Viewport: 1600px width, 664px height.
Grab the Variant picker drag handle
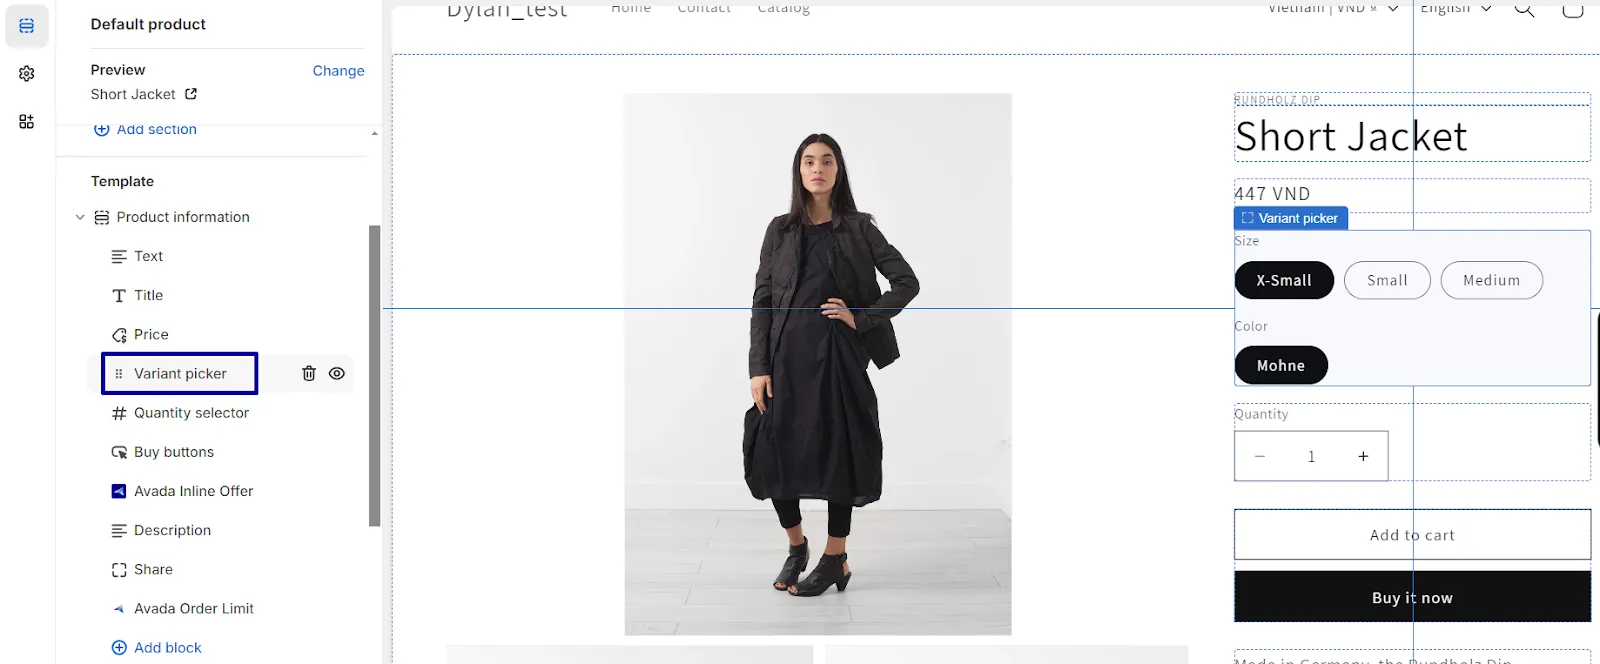coord(119,374)
